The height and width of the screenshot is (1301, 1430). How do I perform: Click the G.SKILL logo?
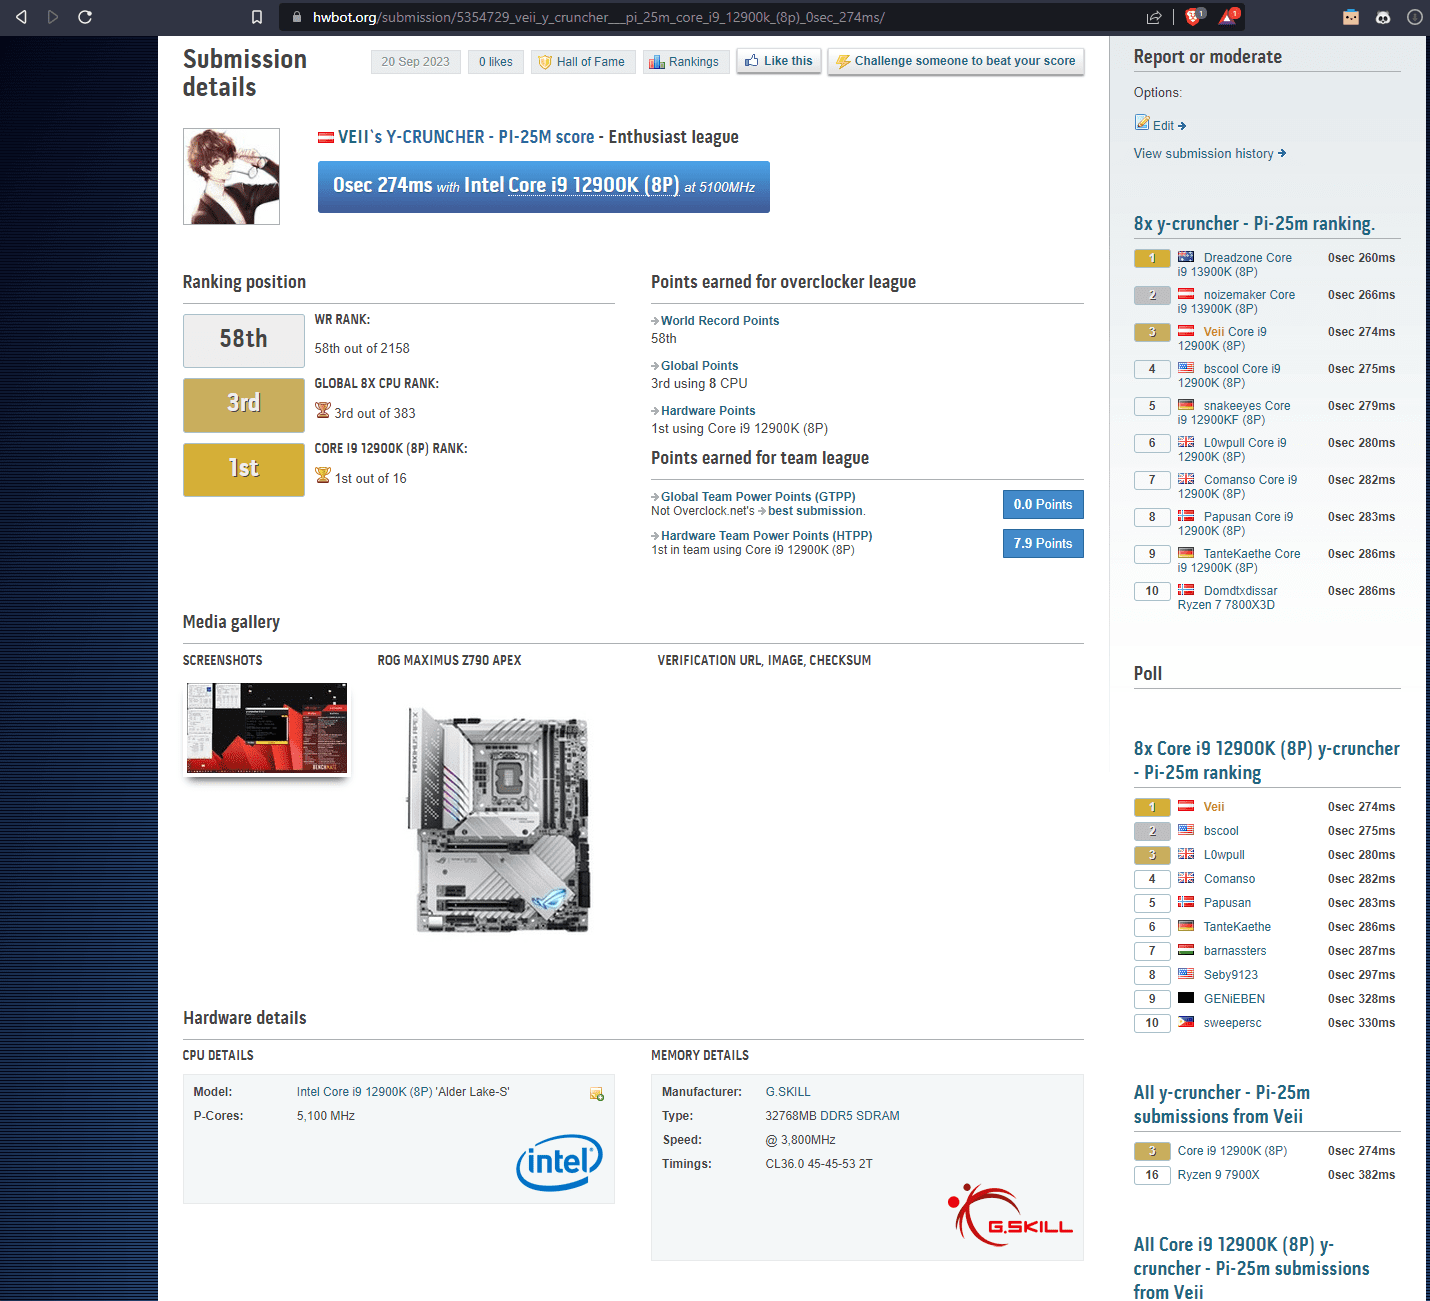point(1010,1215)
